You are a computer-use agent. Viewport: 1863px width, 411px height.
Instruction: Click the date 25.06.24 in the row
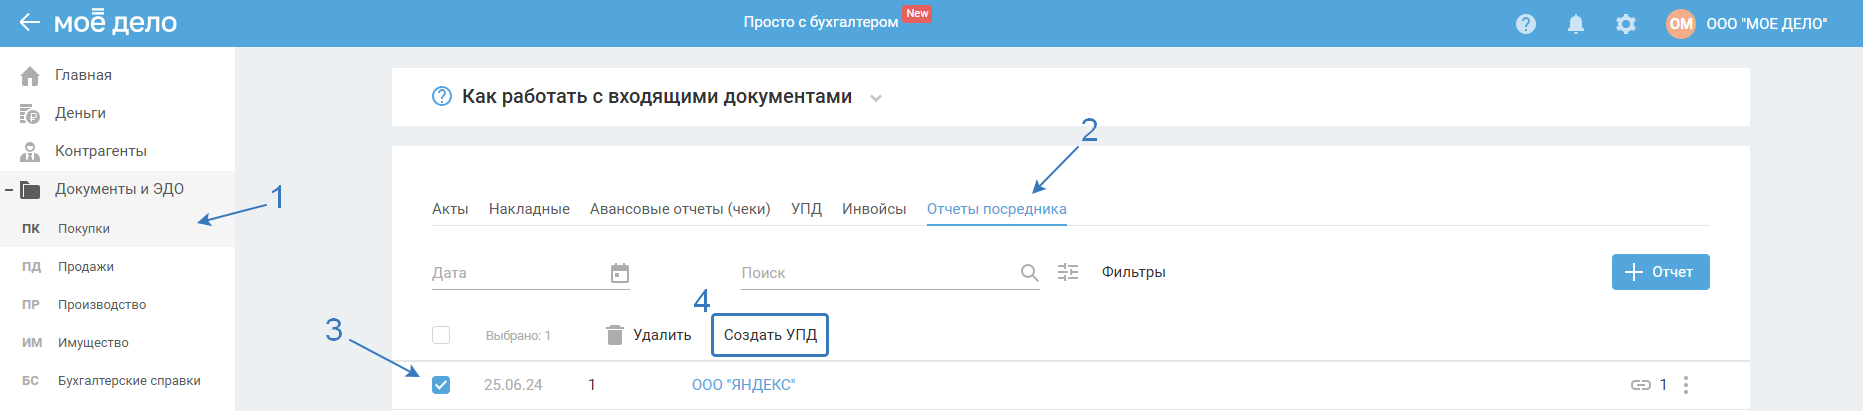(x=513, y=385)
